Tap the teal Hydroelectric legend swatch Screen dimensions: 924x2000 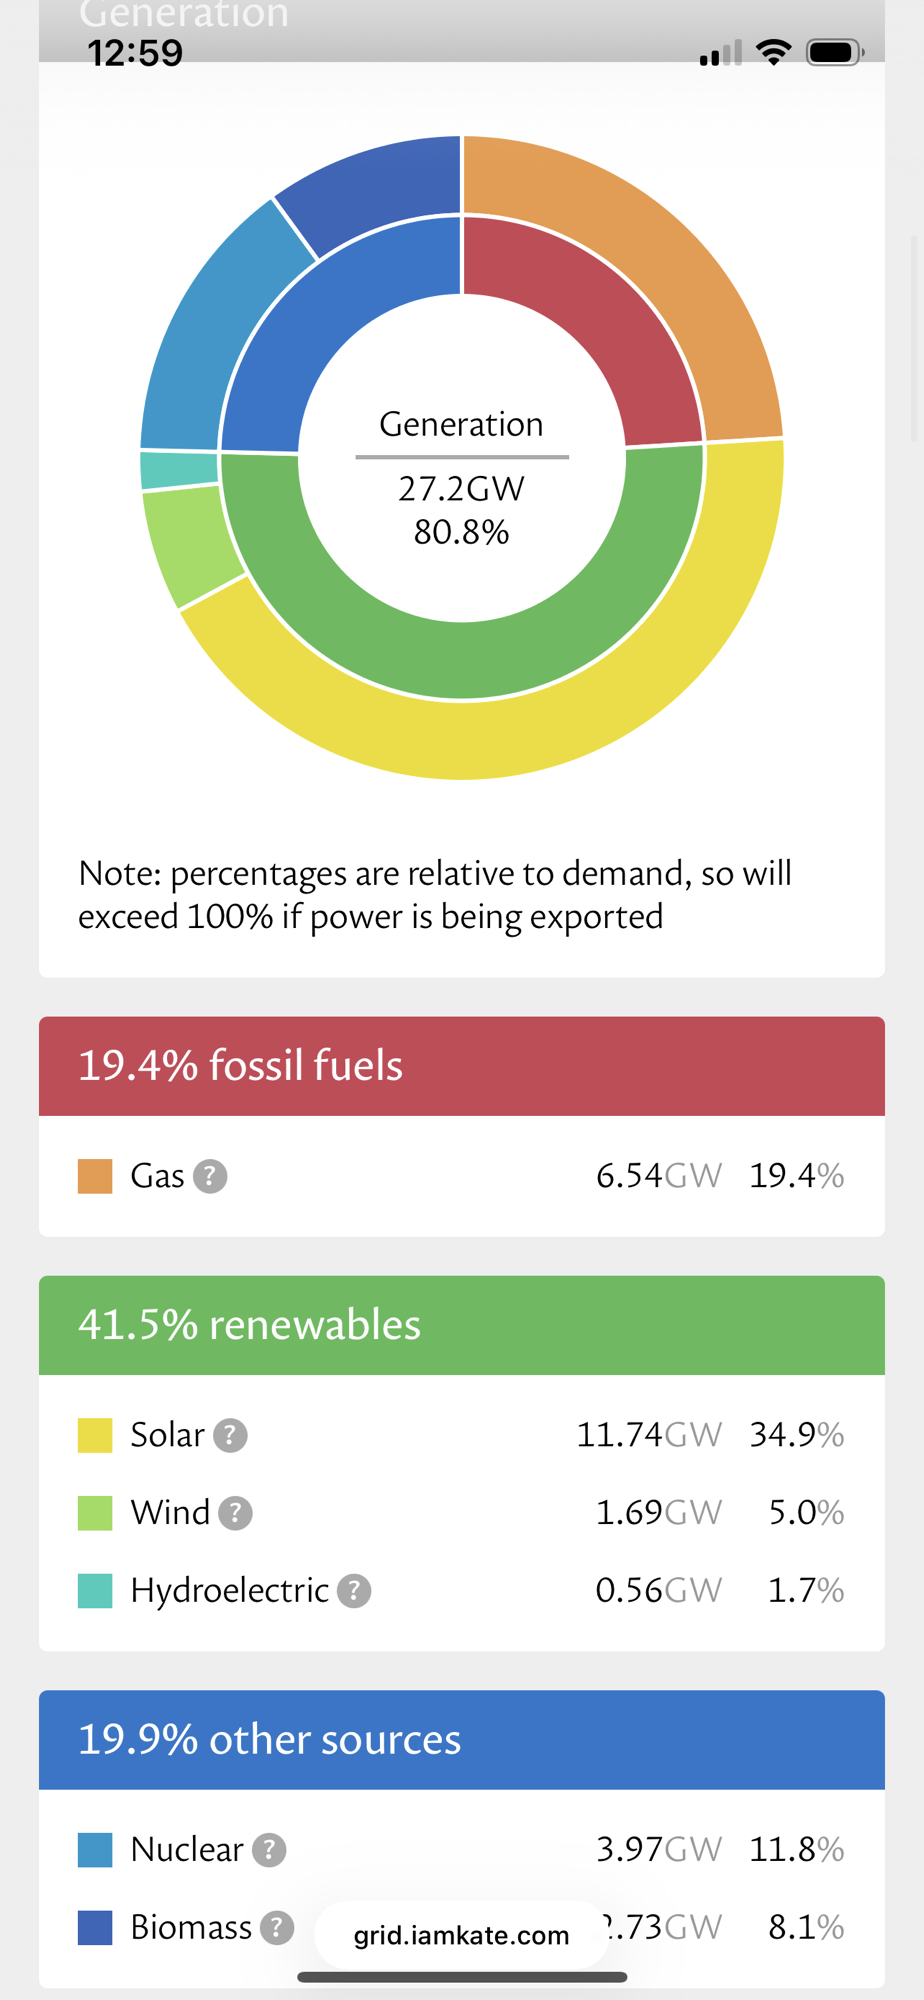point(95,1590)
